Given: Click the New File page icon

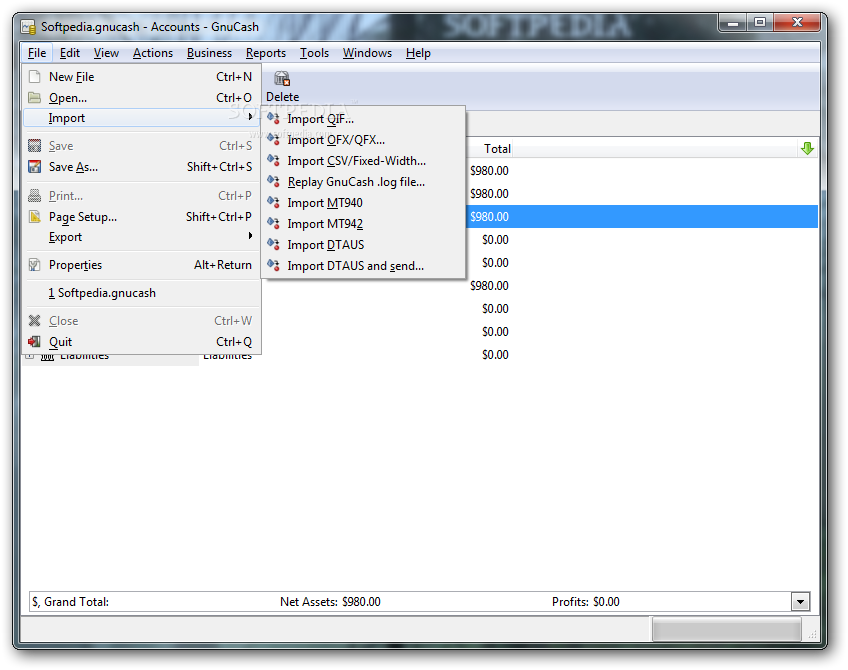Looking at the screenshot, I should [35, 76].
